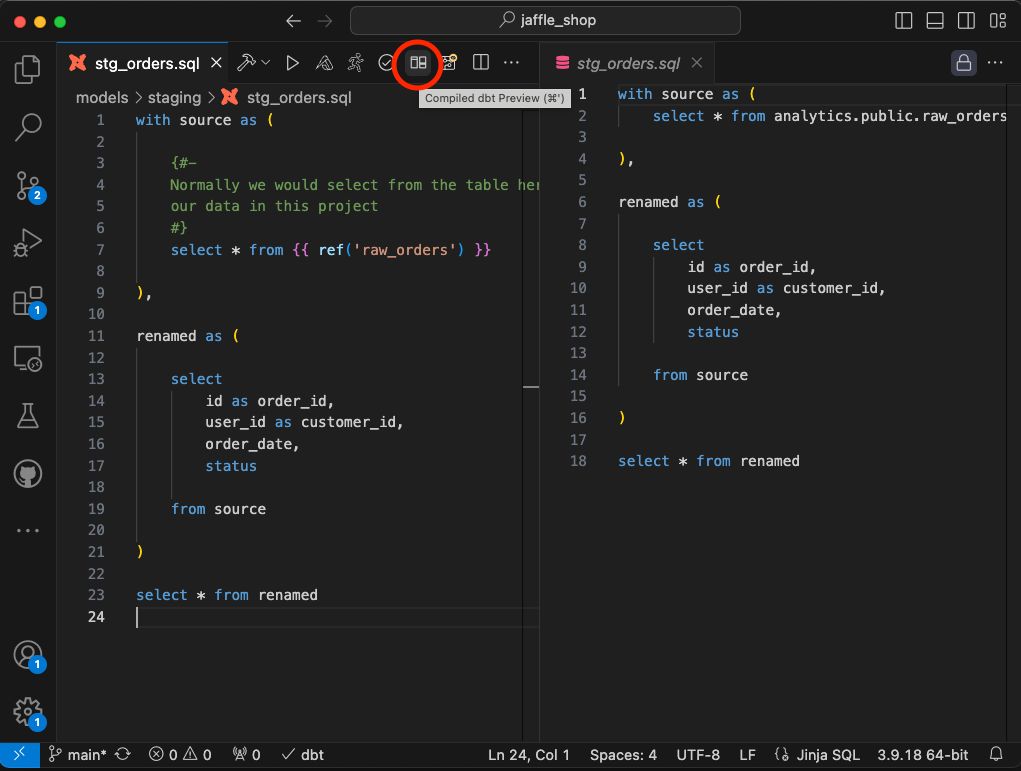Click the run play icon in editor toolbar

point(292,63)
